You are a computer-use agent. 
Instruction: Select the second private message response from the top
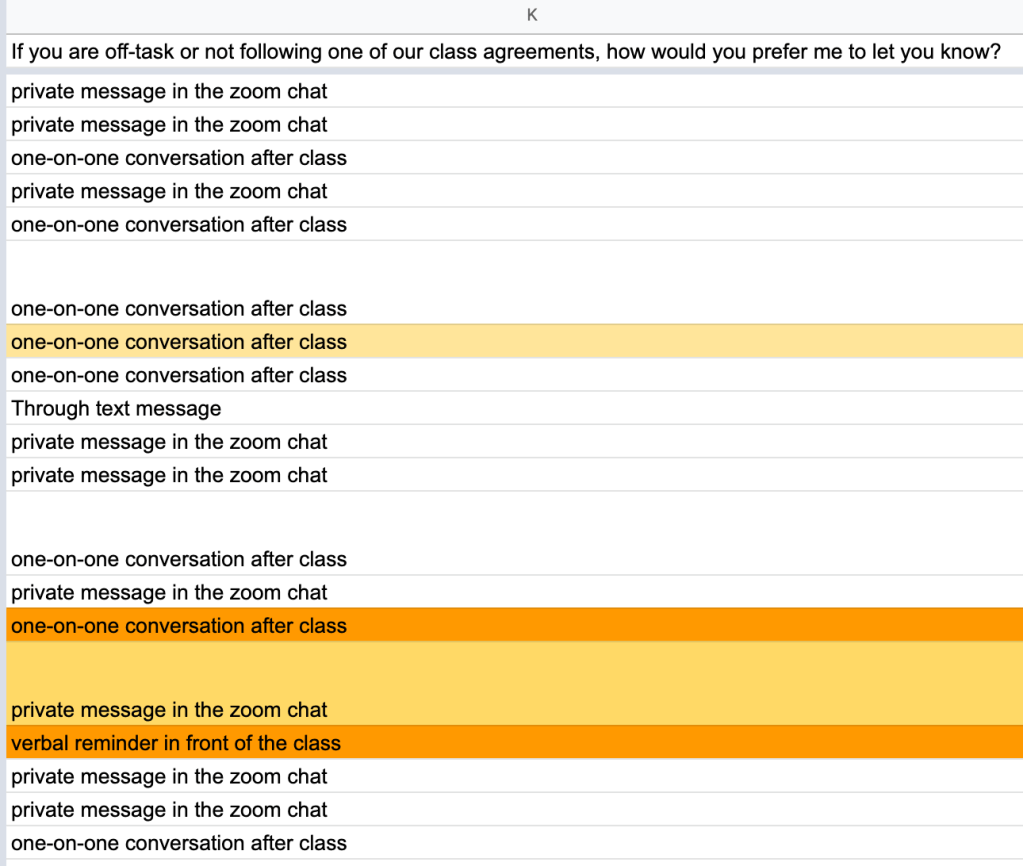[169, 125]
